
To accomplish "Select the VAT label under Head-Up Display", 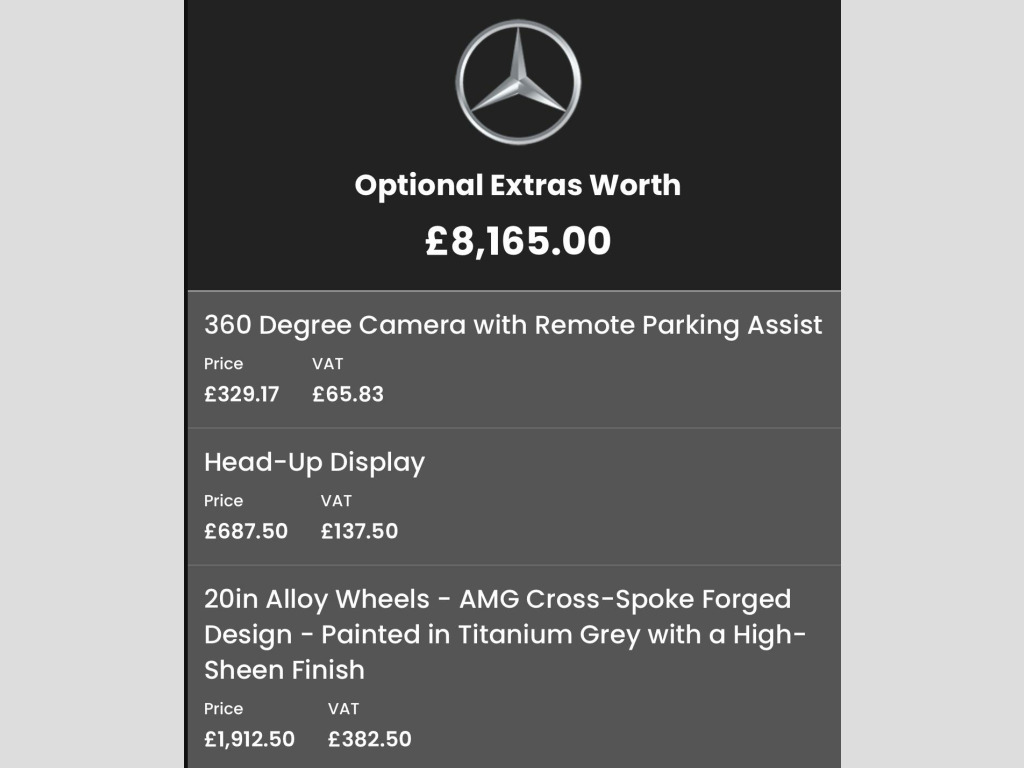I will point(336,501).
